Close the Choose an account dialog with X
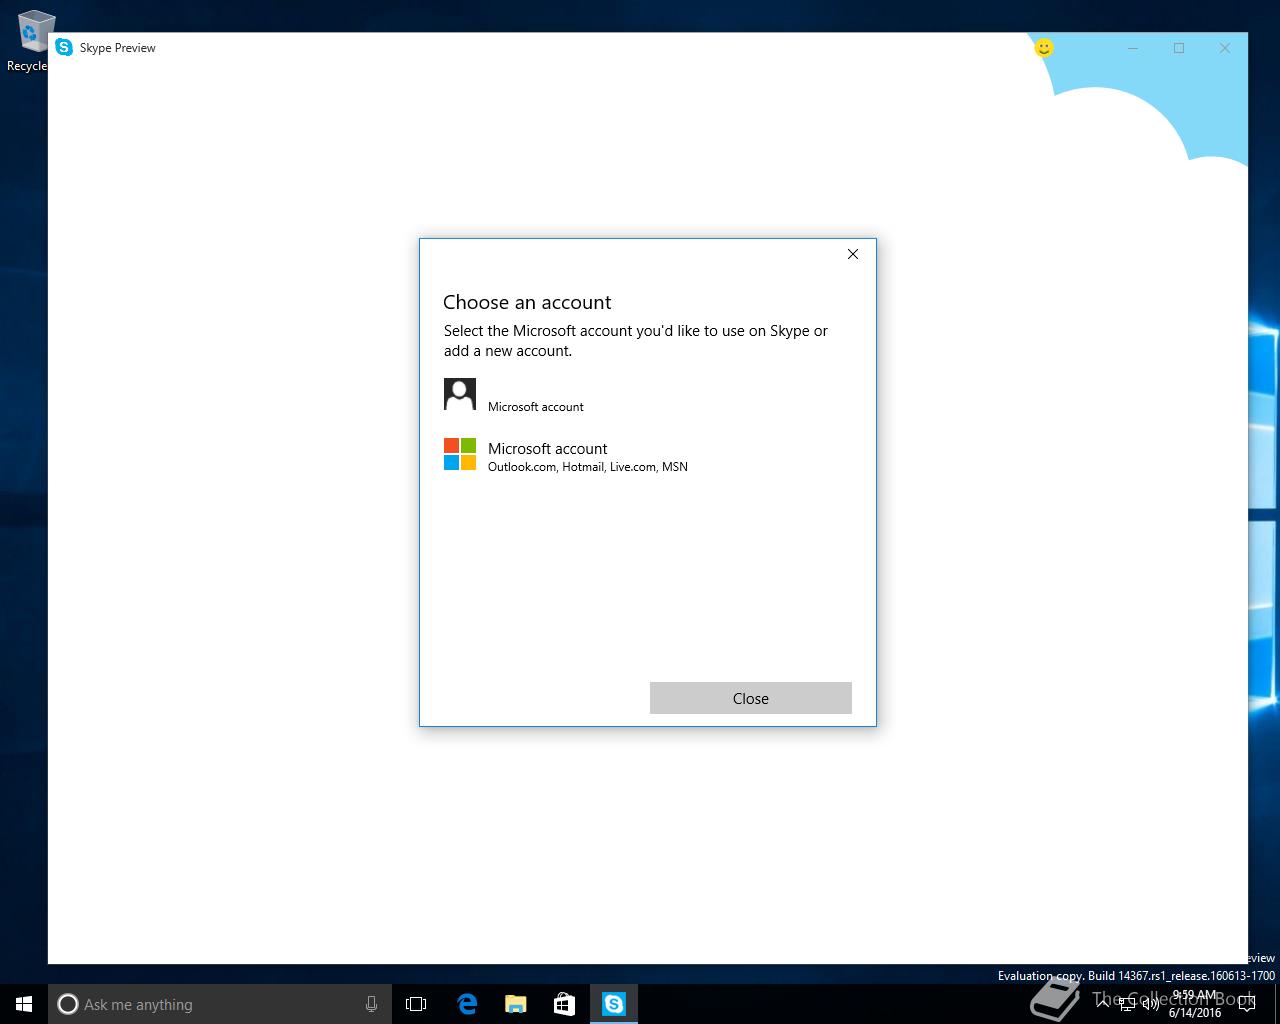Screen dimensions: 1280x1024 pyautogui.click(x=853, y=254)
